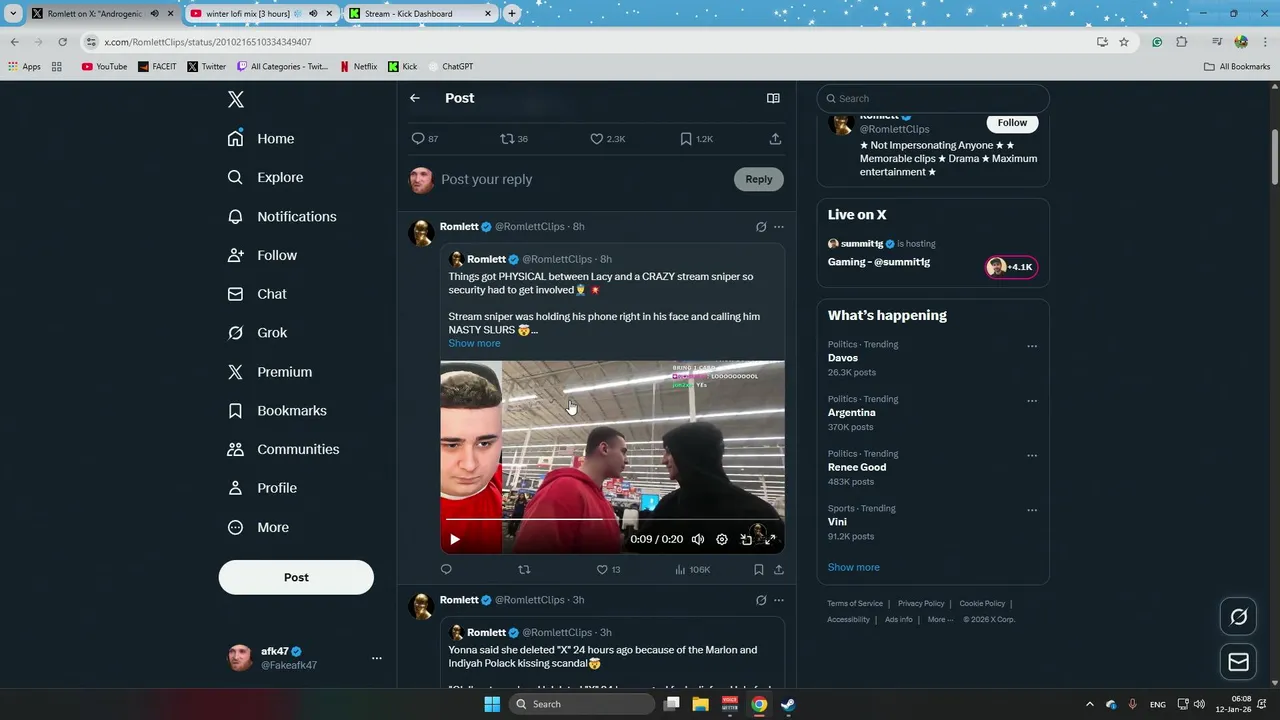Screen dimensions: 1280x720
Task: Open floating messages envelope button
Action: click(x=1238, y=661)
